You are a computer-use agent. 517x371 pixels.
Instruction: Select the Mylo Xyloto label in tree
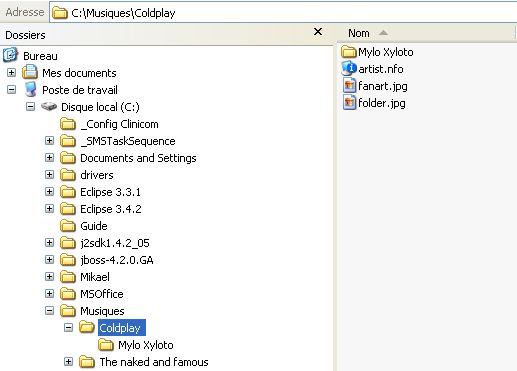click(x=146, y=345)
